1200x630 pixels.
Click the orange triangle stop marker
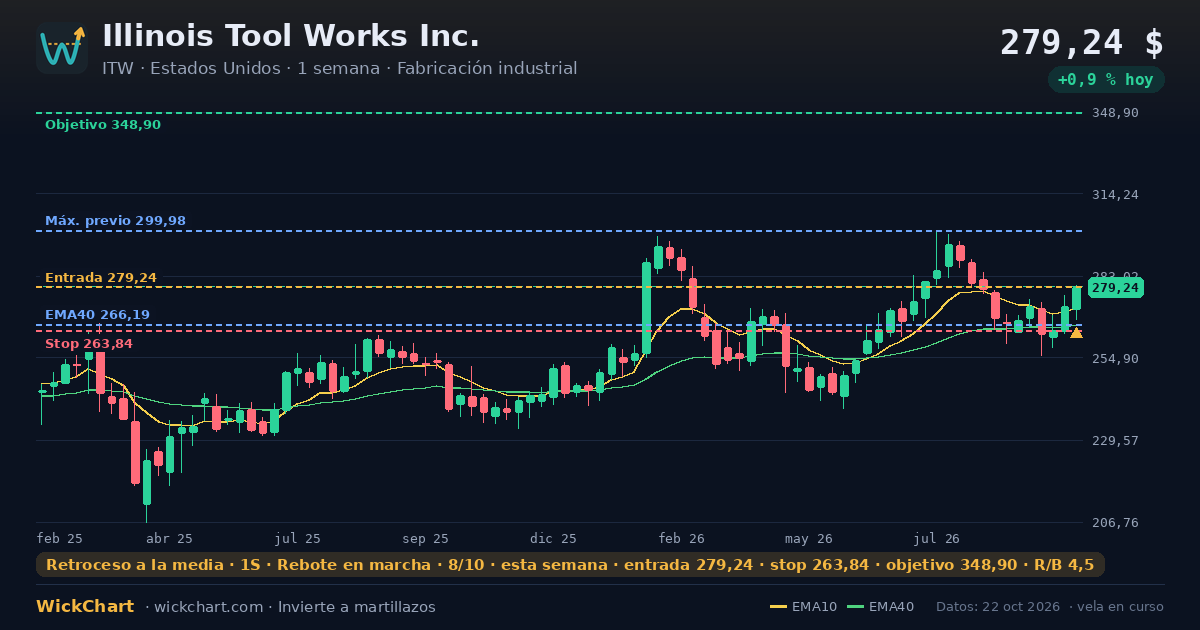pos(1076,333)
